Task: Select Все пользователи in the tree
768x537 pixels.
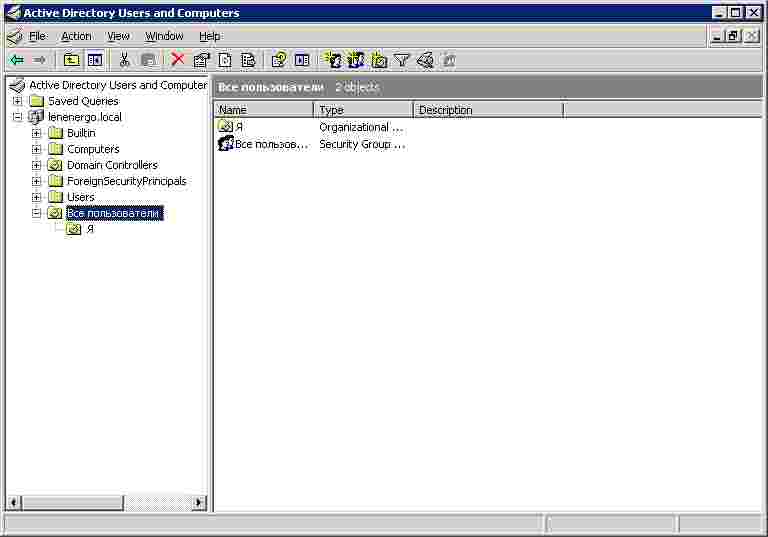Action: click(x=114, y=213)
